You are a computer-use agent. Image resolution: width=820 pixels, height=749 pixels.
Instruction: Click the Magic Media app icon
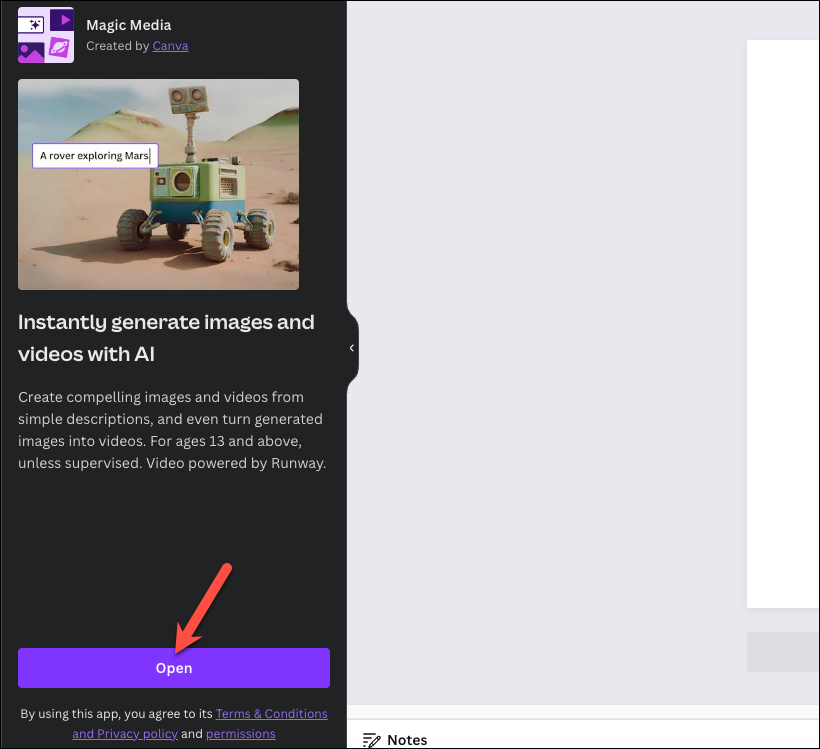click(46, 35)
